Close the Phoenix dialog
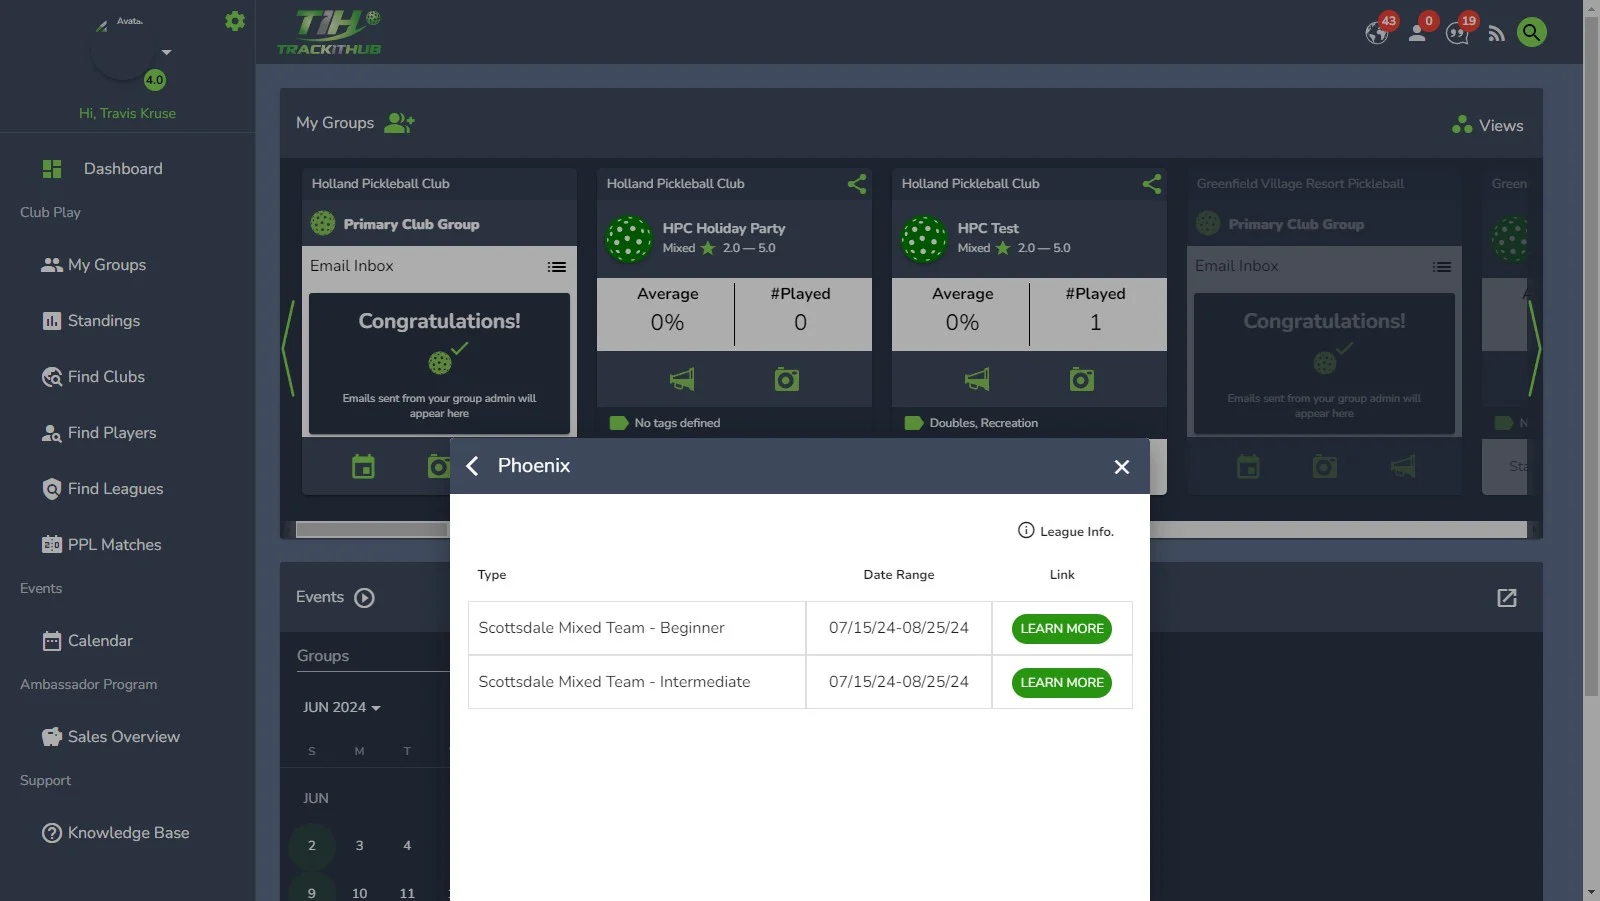 click(1122, 467)
